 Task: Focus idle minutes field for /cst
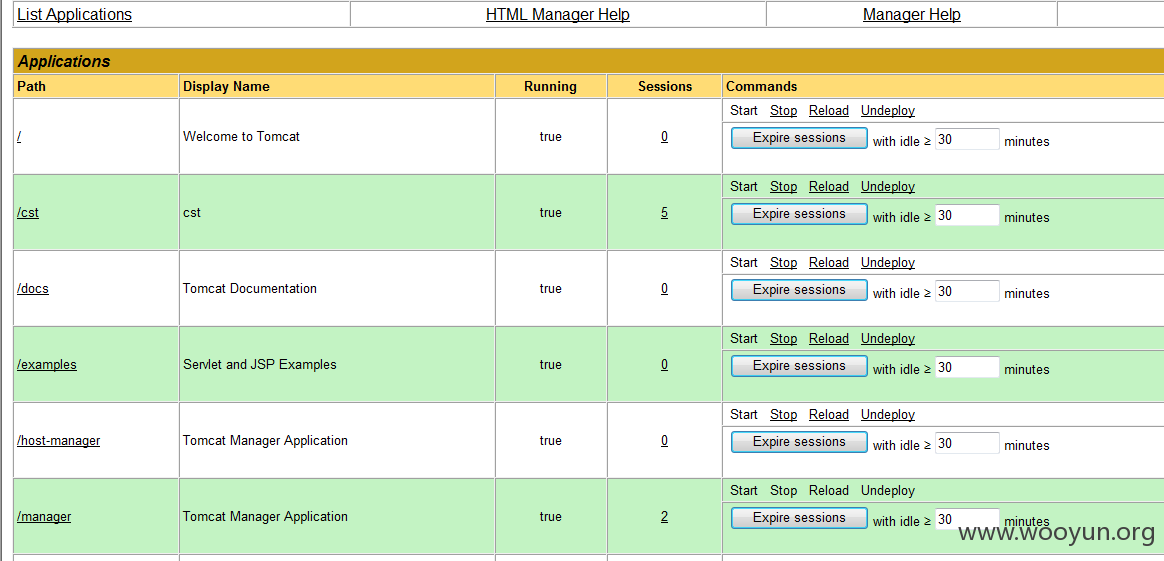pos(967,215)
